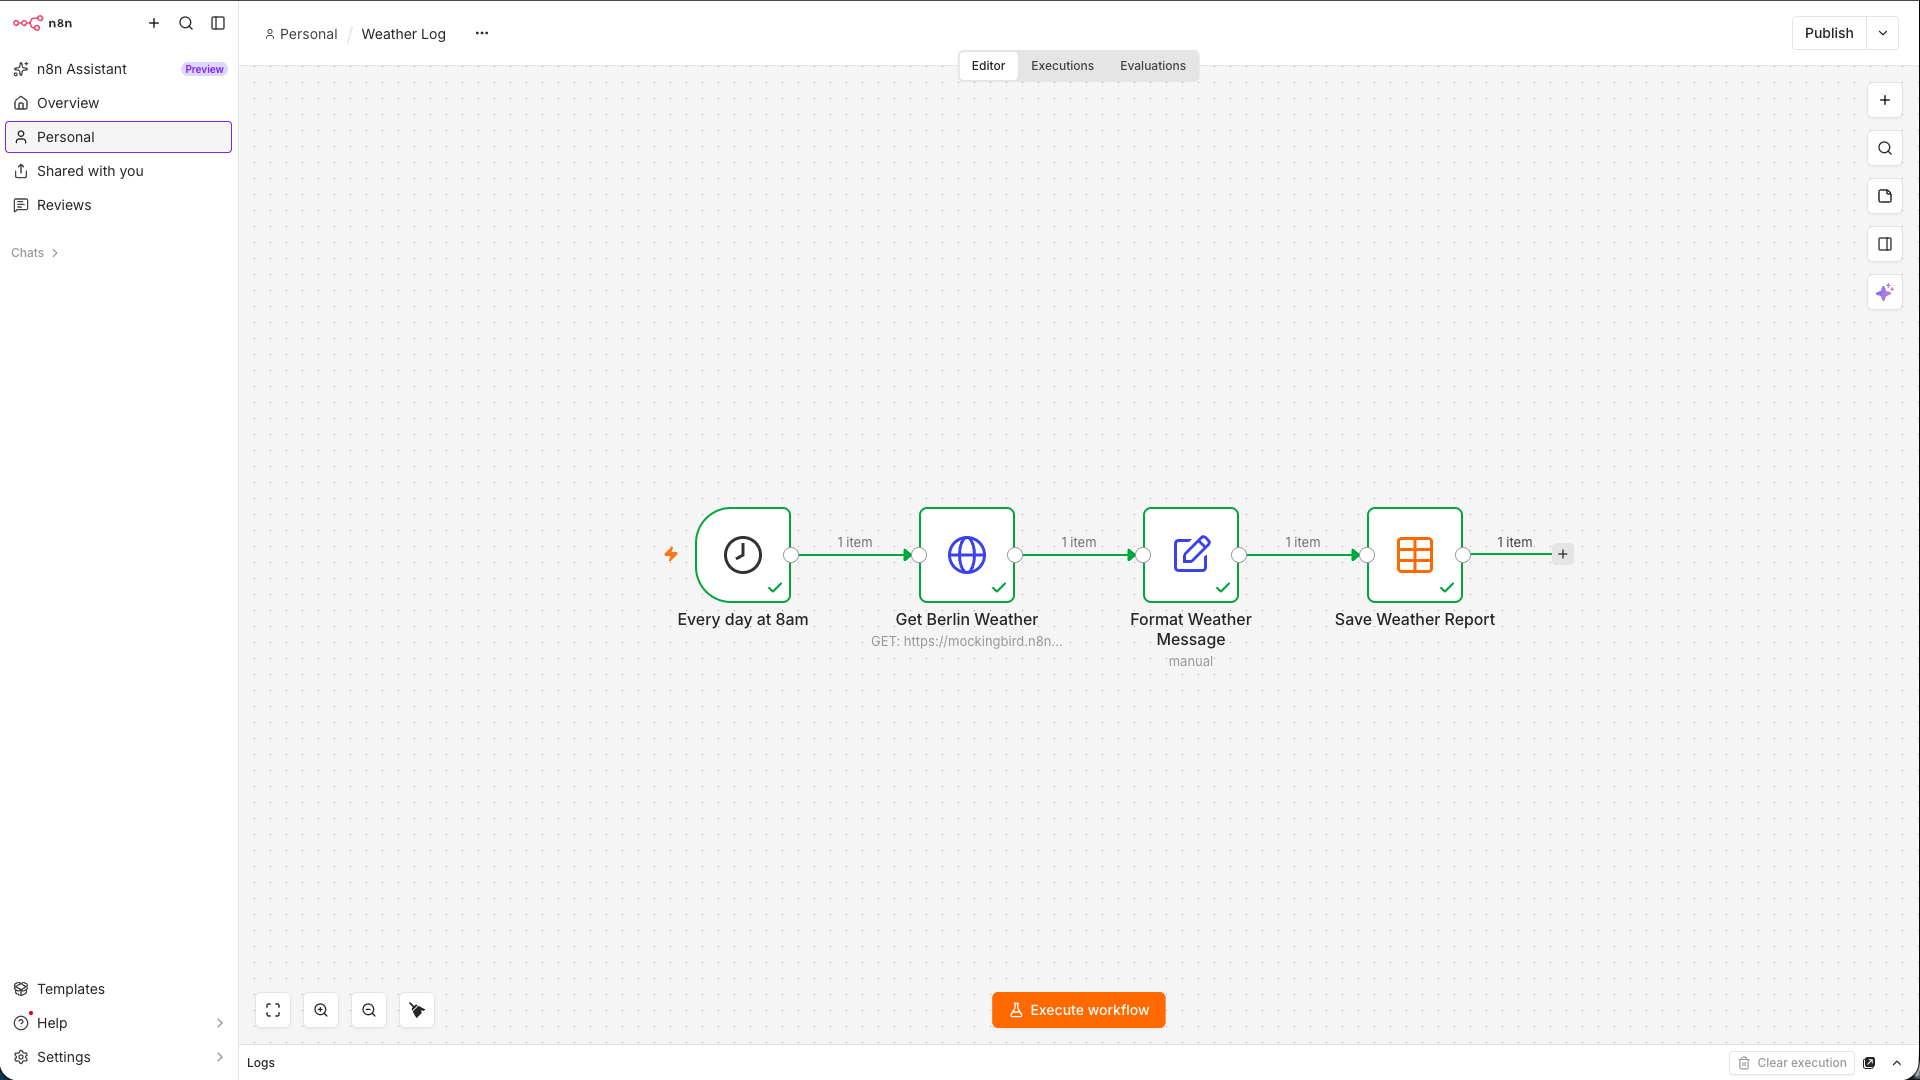The image size is (1920, 1080).
Task: Add node after Save Weather Report output
Action: [1563, 554]
